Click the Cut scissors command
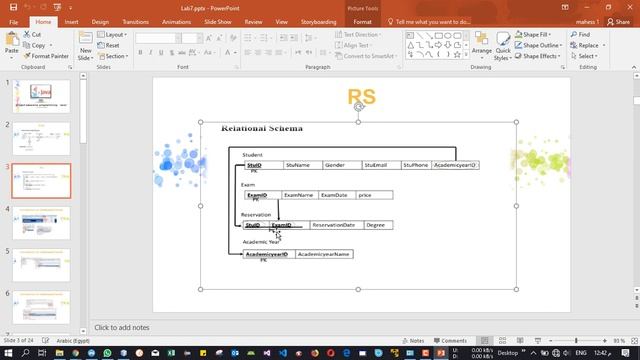Screen dimensions: 640x360 tap(32, 35)
